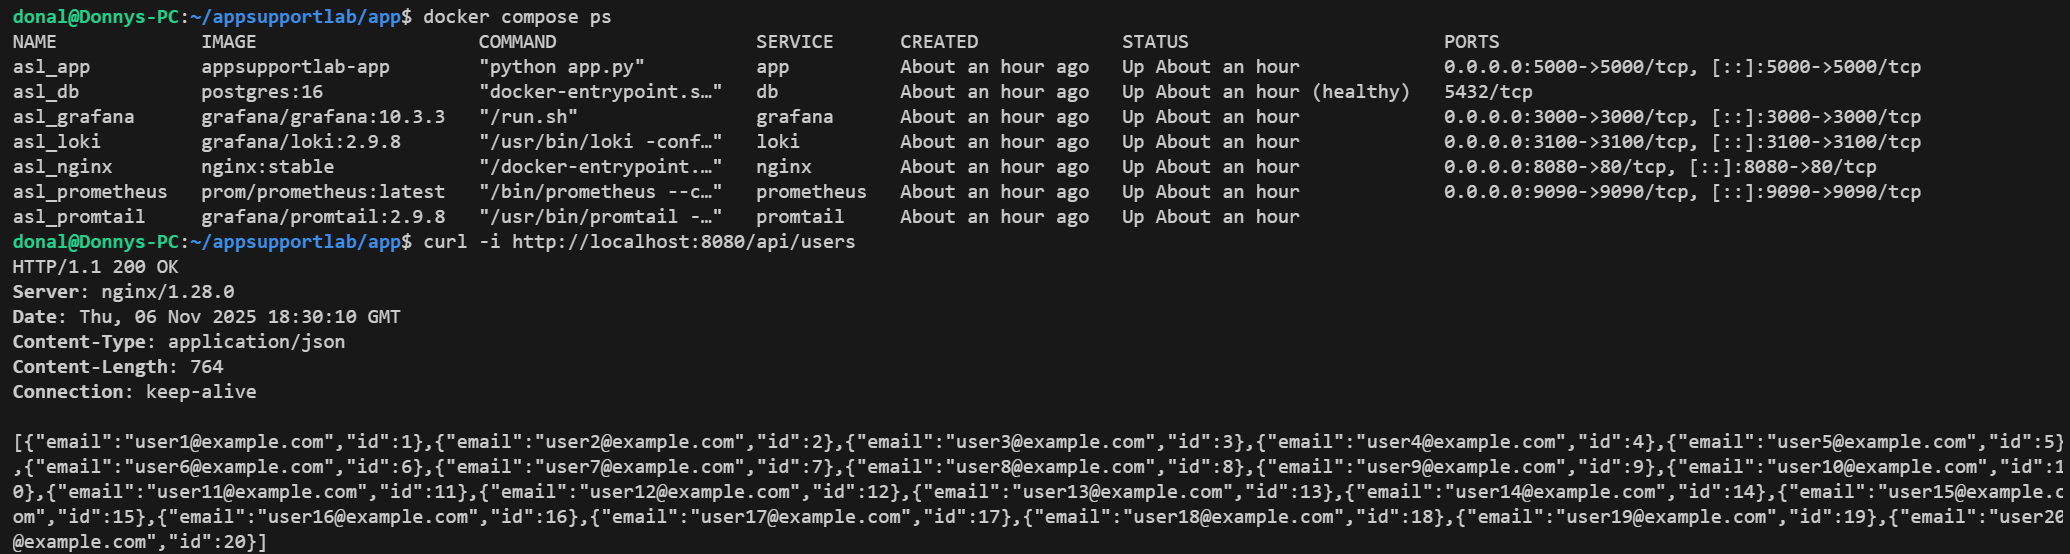This screenshot has width=2070, height=554.
Task: Click the 'Server: nginx/1.28.0' header
Action: pos(123,292)
